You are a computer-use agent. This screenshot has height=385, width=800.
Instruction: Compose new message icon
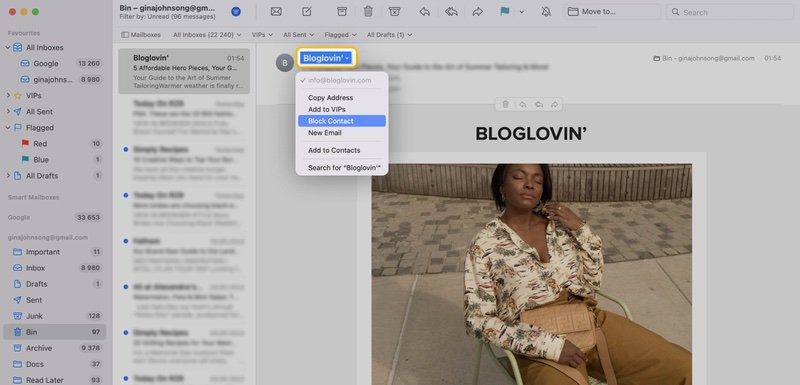point(307,11)
